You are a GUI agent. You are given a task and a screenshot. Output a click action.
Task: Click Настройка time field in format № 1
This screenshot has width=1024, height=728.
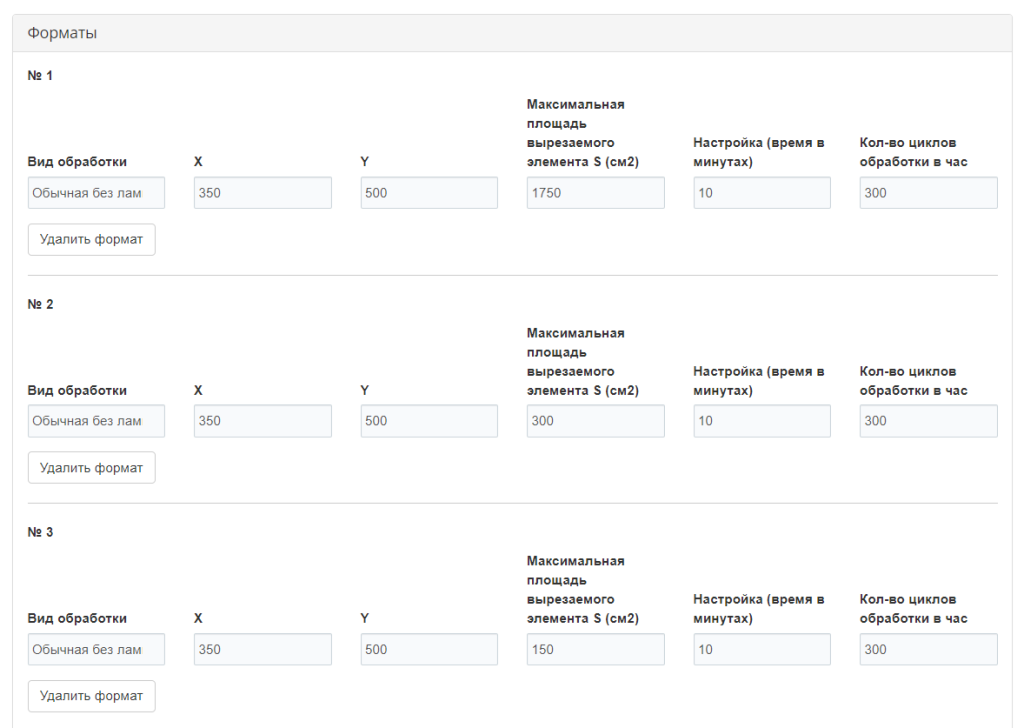click(761, 193)
